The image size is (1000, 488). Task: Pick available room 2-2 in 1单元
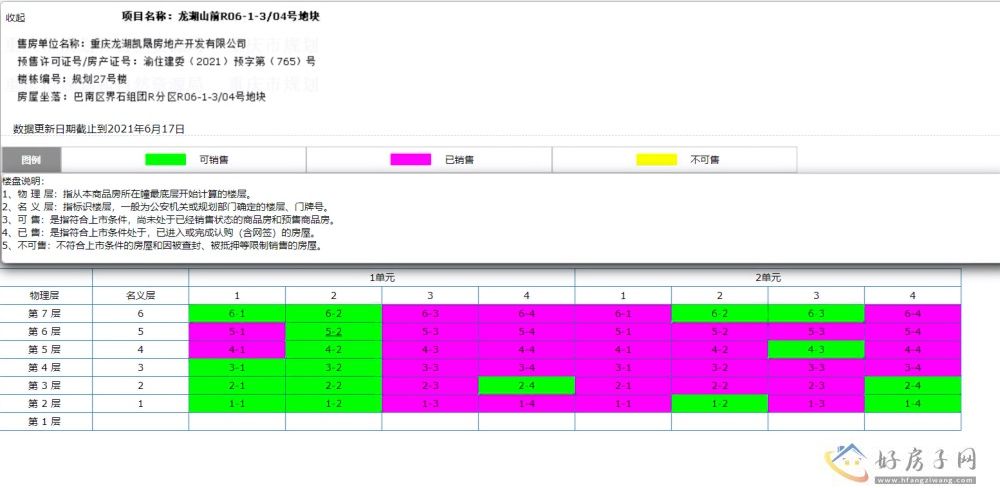pos(334,385)
